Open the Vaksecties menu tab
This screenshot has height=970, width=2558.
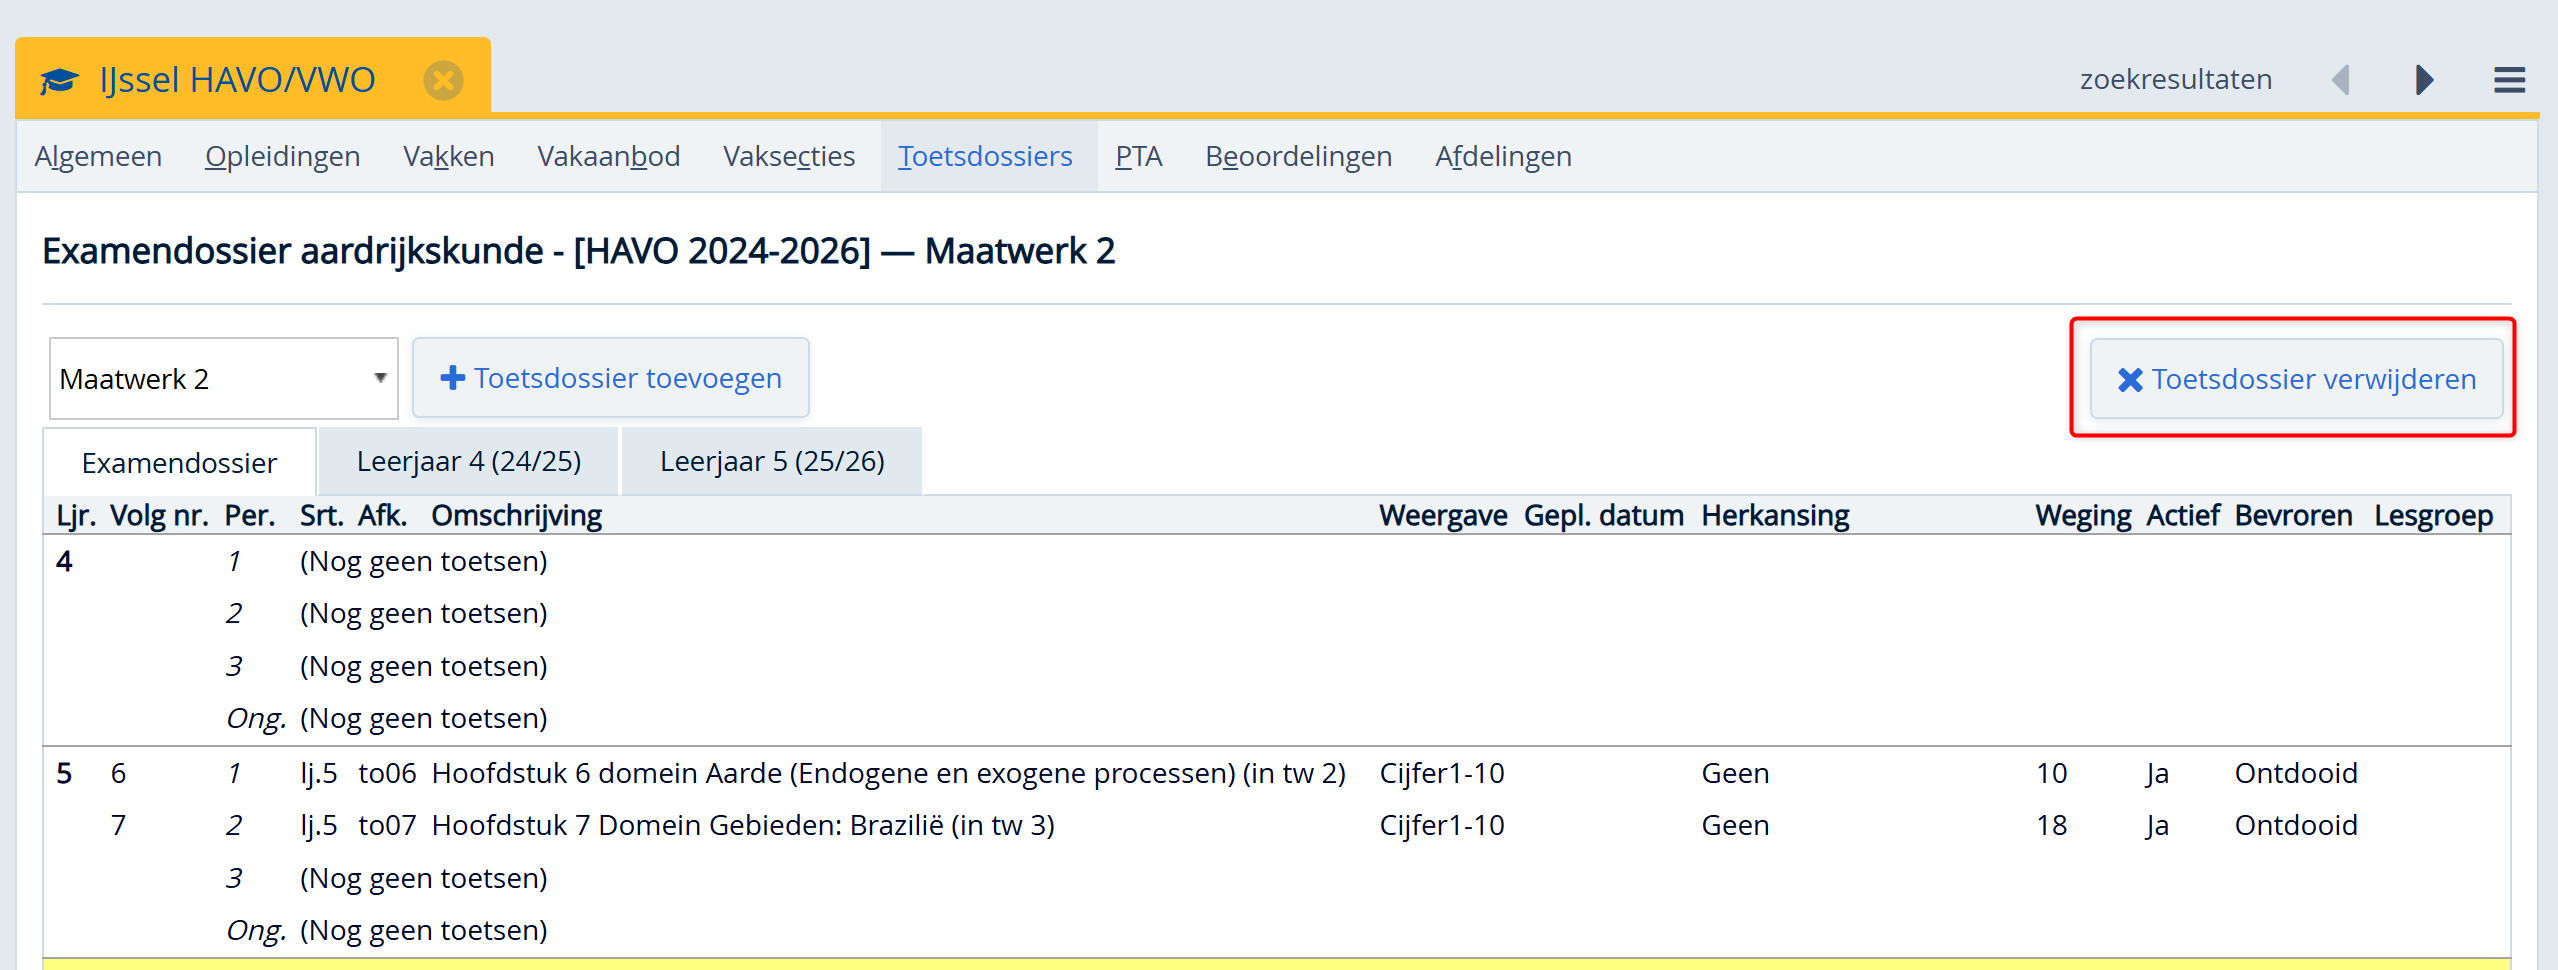[x=788, y=157]
